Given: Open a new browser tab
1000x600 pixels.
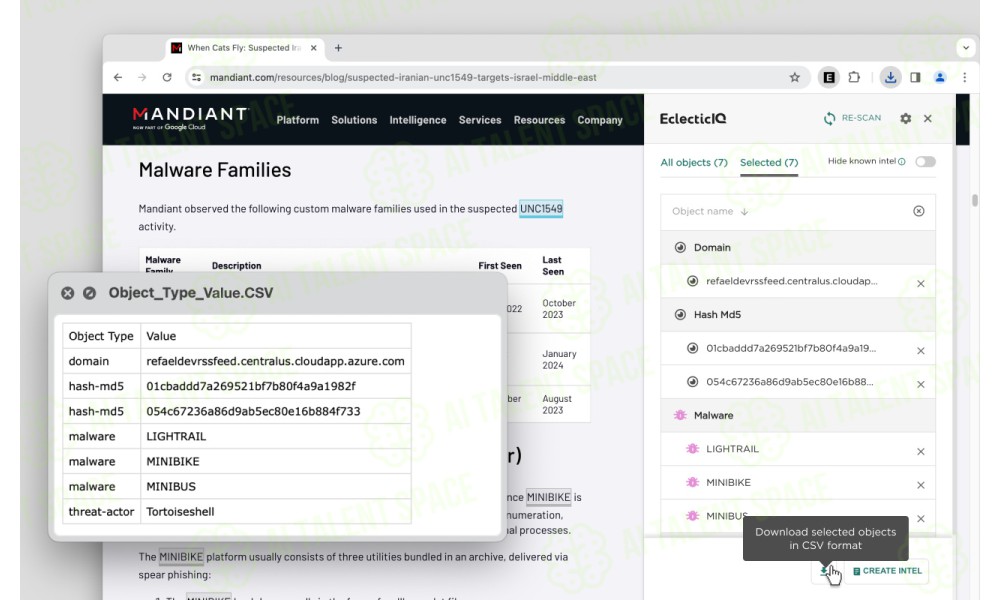Looking at the screenshot, I should coord(339,48).
